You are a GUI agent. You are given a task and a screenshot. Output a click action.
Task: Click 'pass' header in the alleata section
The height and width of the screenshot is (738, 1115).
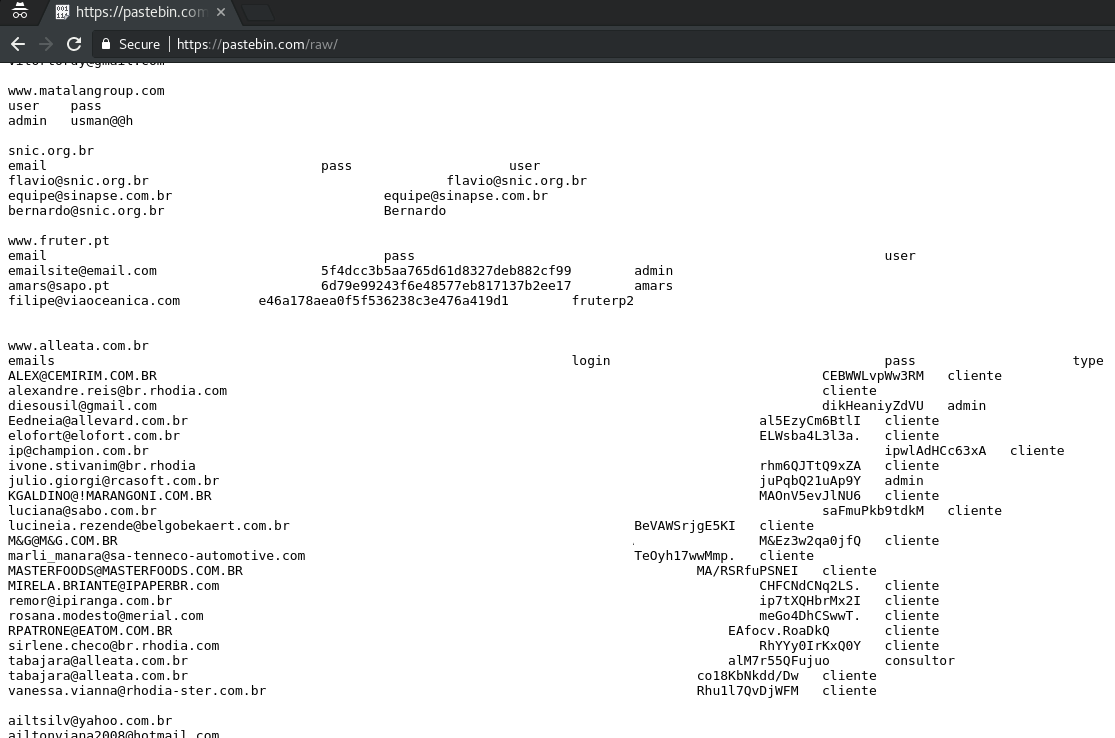[900, 360]
